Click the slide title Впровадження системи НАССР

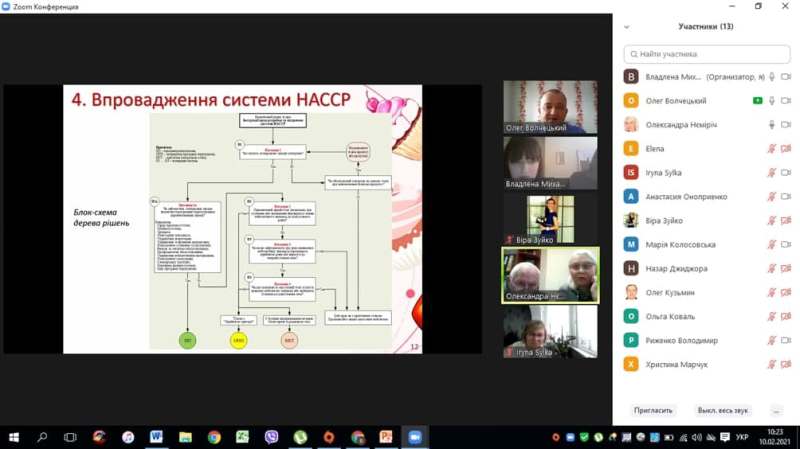211,99
